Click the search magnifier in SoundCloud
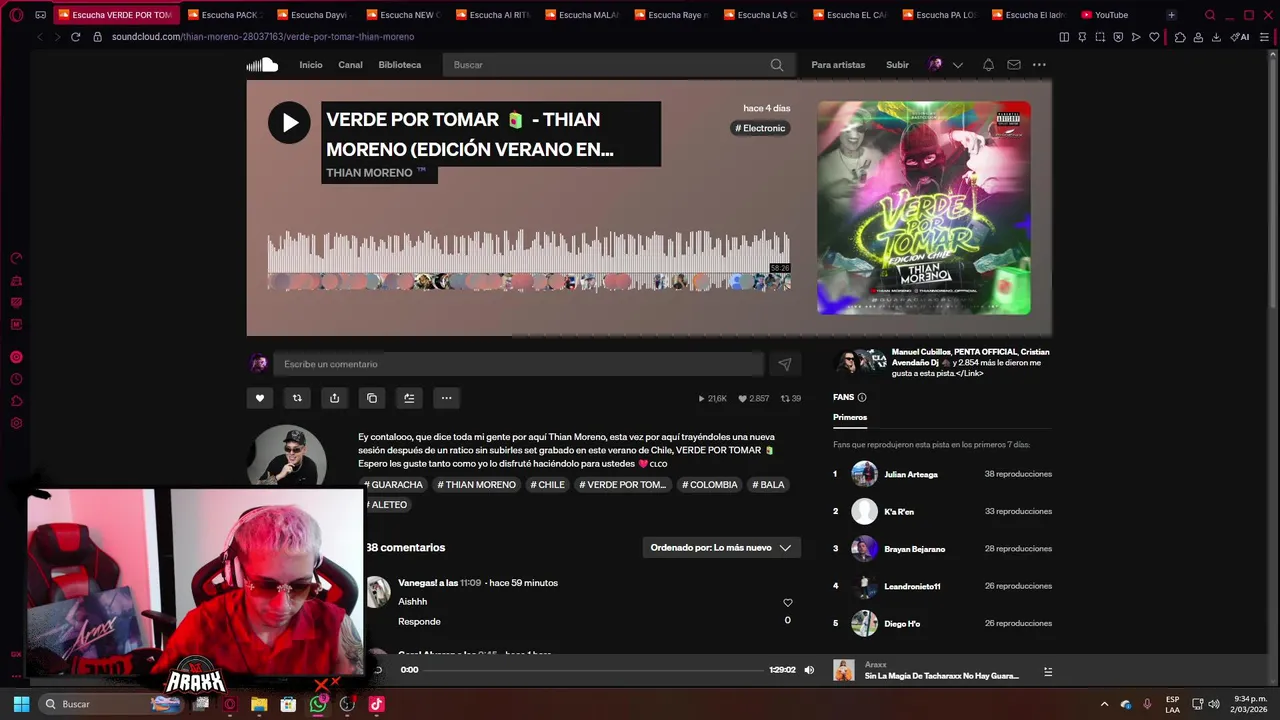 tap(777, 65)
